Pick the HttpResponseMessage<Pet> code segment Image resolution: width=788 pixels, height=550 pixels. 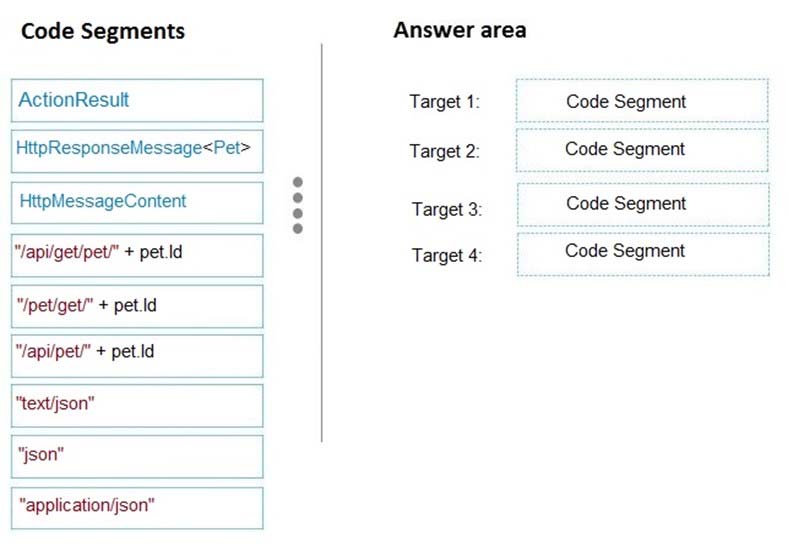pyautogui.click(x=137, y=151)
